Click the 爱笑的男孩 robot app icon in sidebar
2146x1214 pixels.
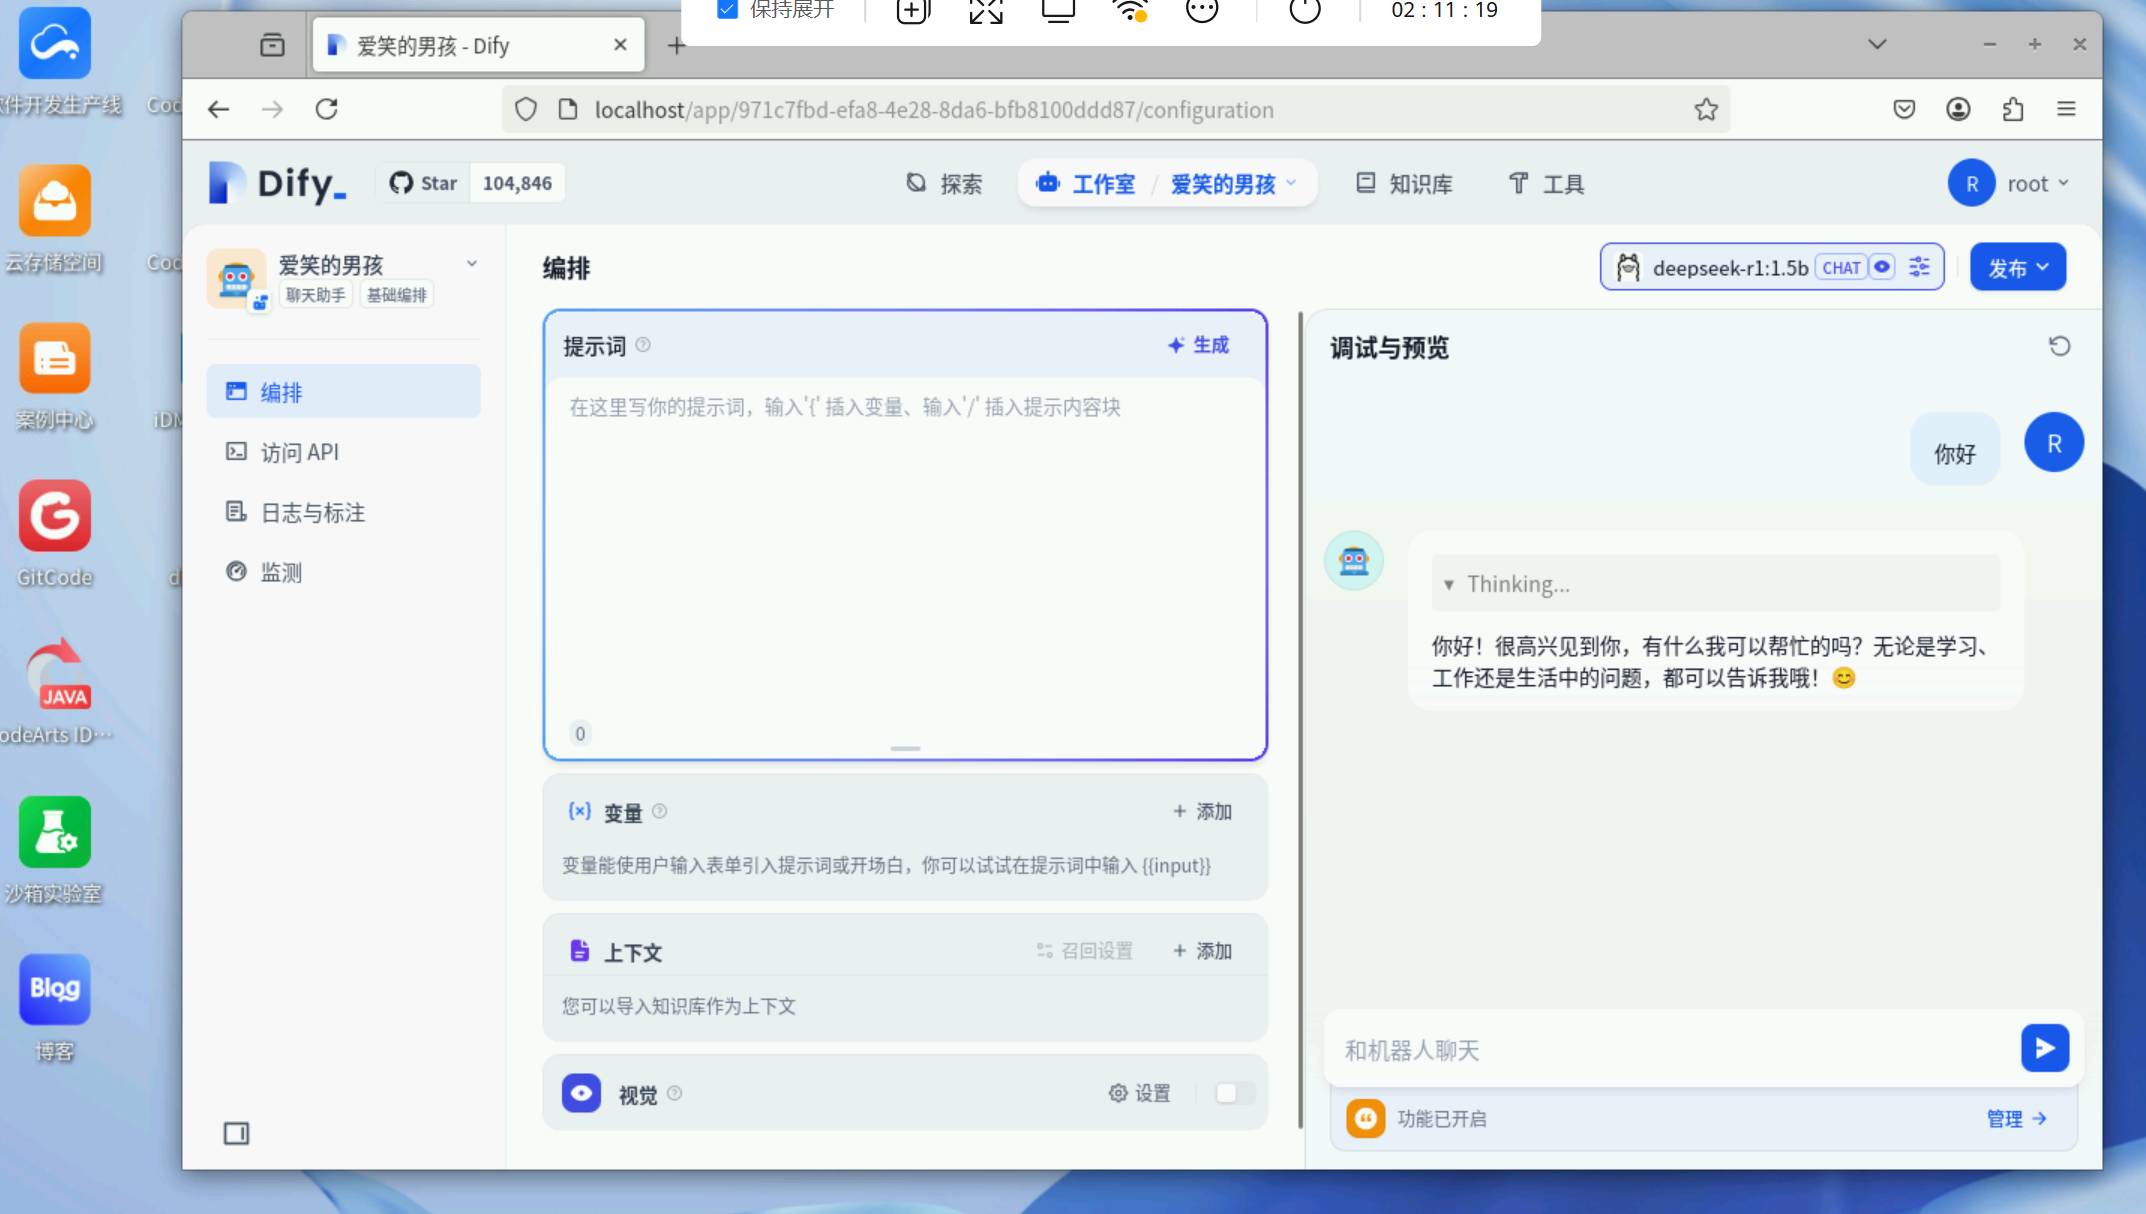(x=237, y=278)
